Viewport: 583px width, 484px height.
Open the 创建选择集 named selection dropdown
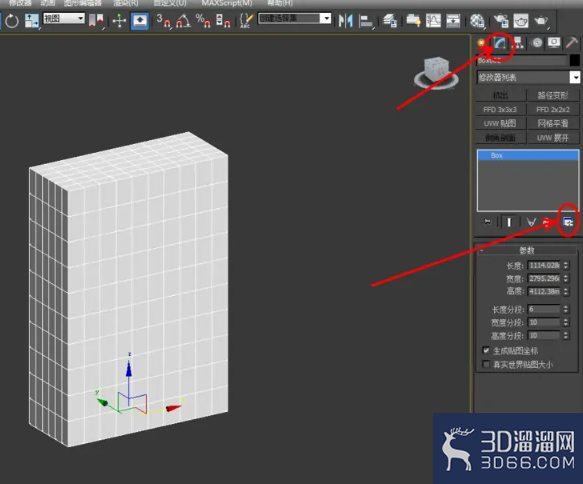tap(294, 18)
